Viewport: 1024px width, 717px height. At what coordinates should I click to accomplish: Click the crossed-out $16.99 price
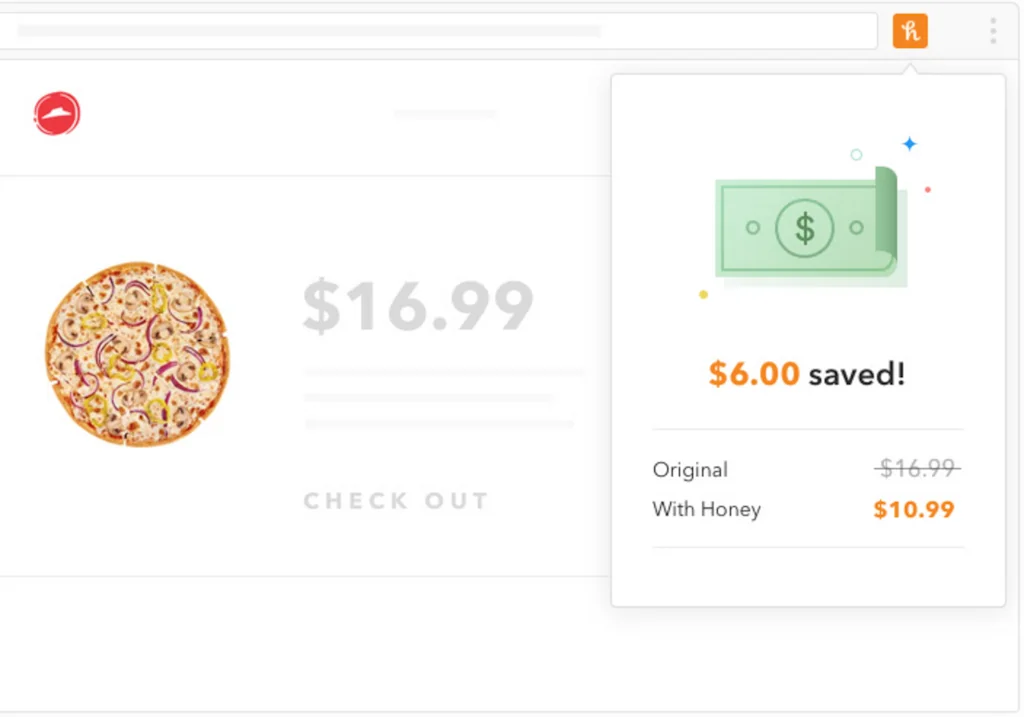coord(917,467)
